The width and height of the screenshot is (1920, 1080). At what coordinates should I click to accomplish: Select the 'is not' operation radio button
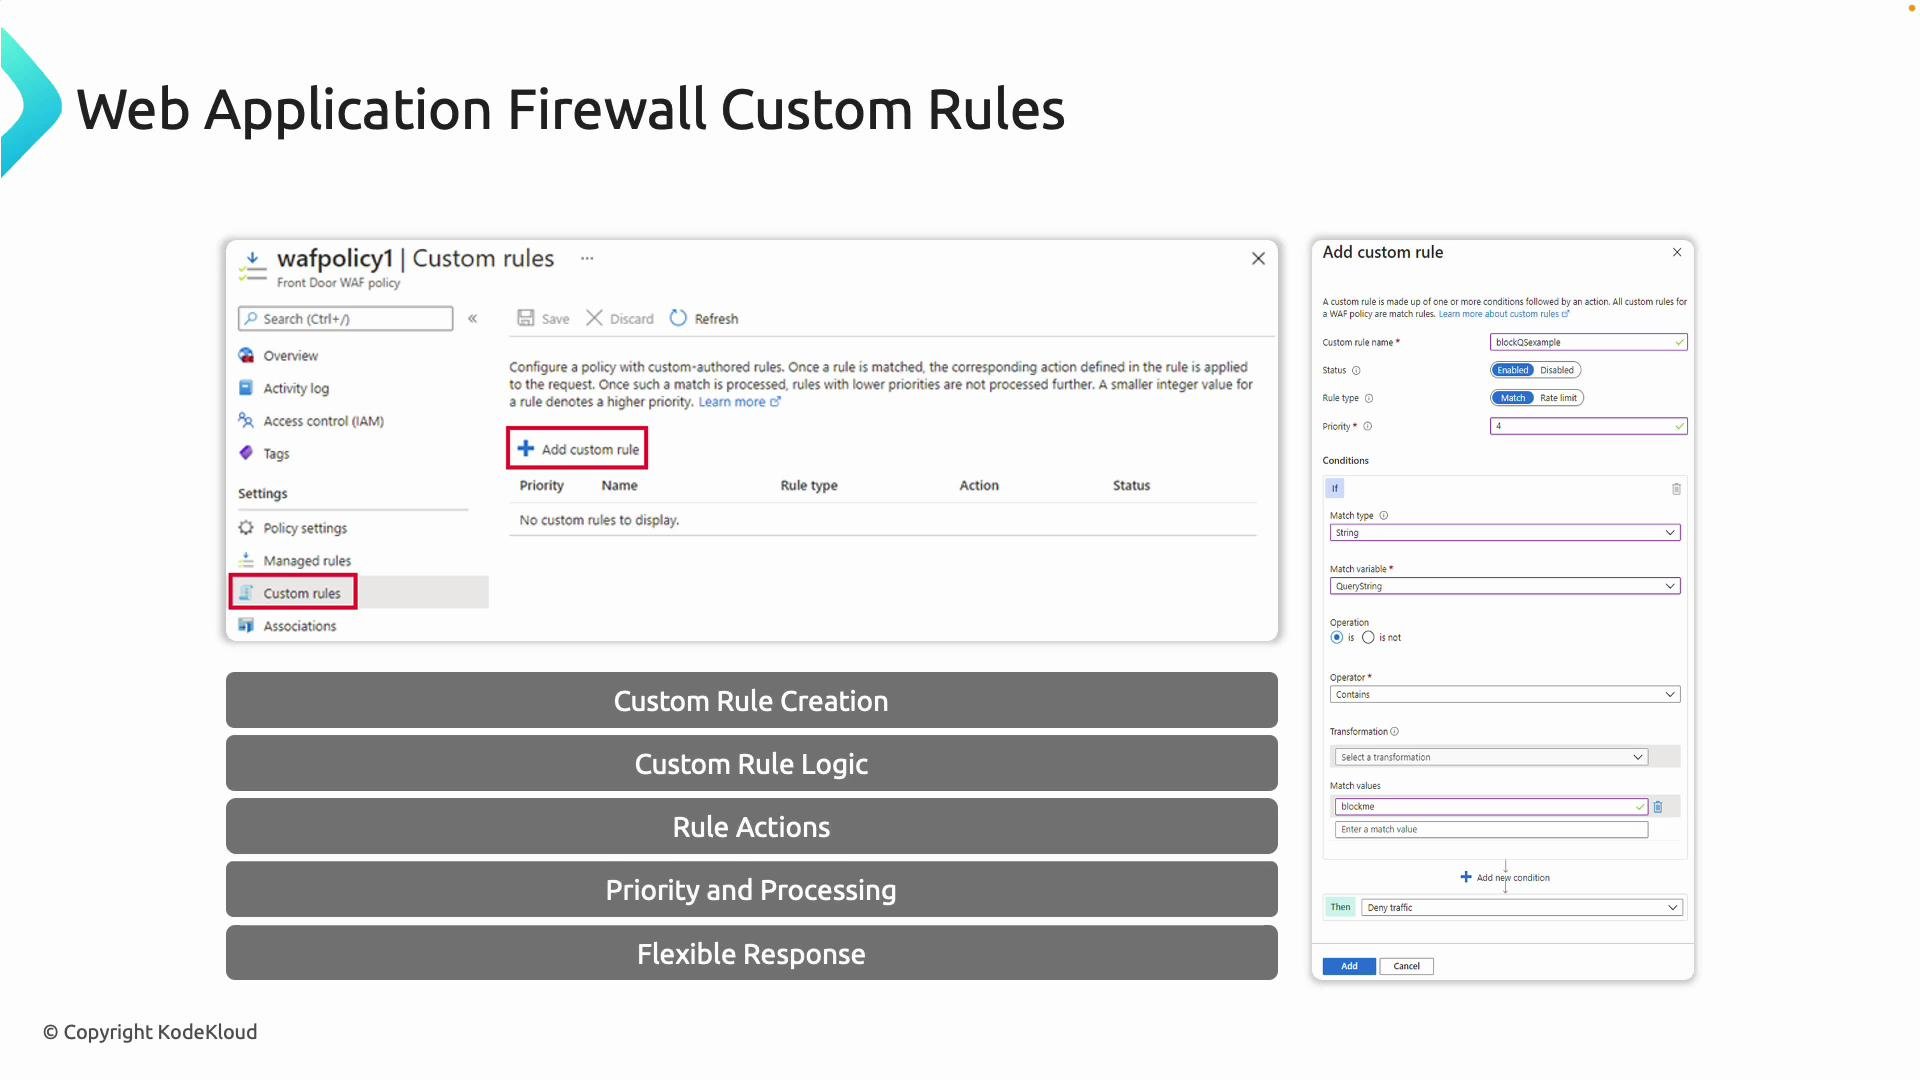pos(1368,638)
